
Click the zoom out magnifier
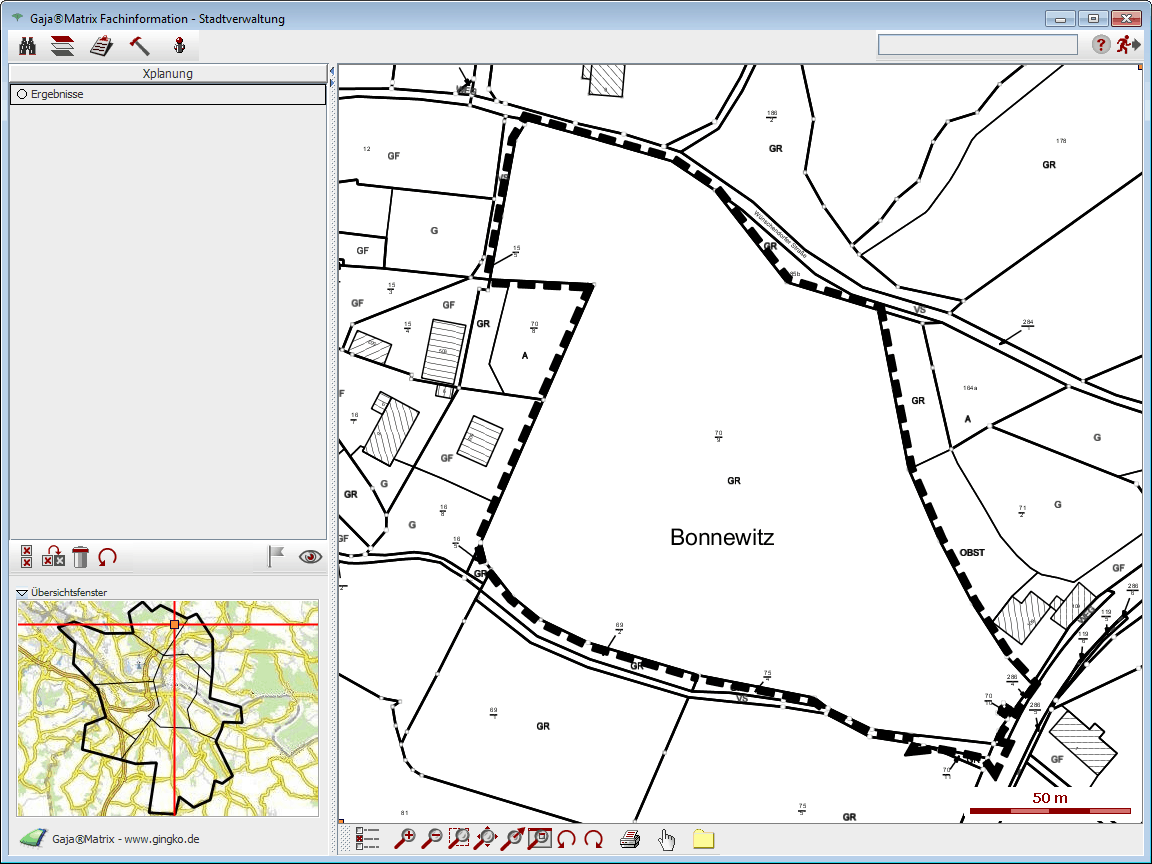pos(433,839)
